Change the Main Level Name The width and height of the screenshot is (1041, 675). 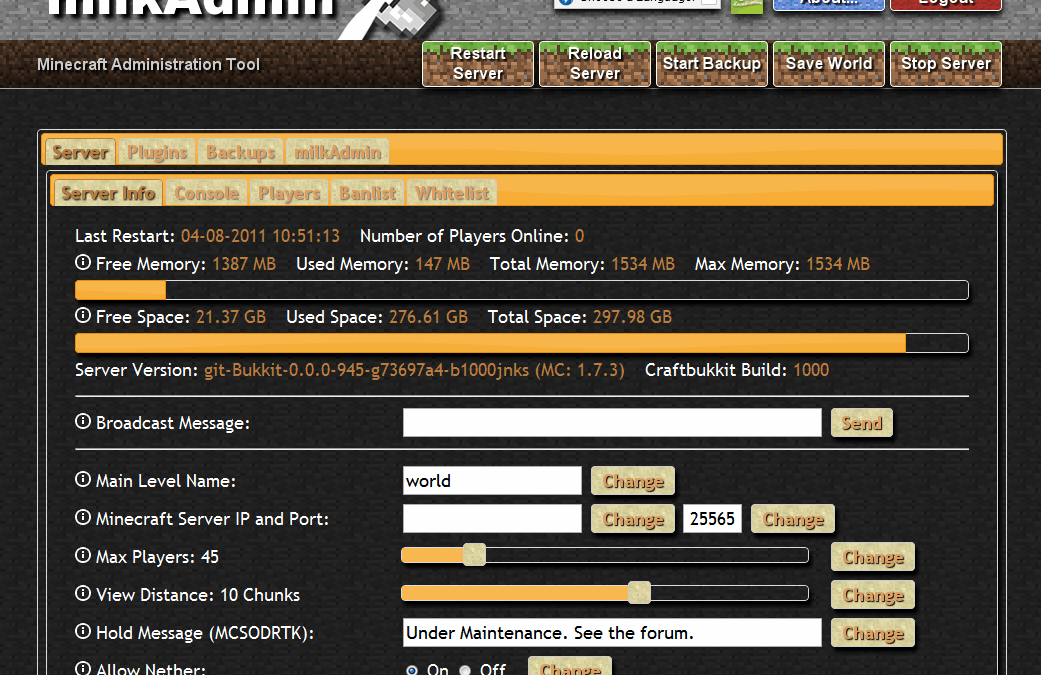[633, 481]
